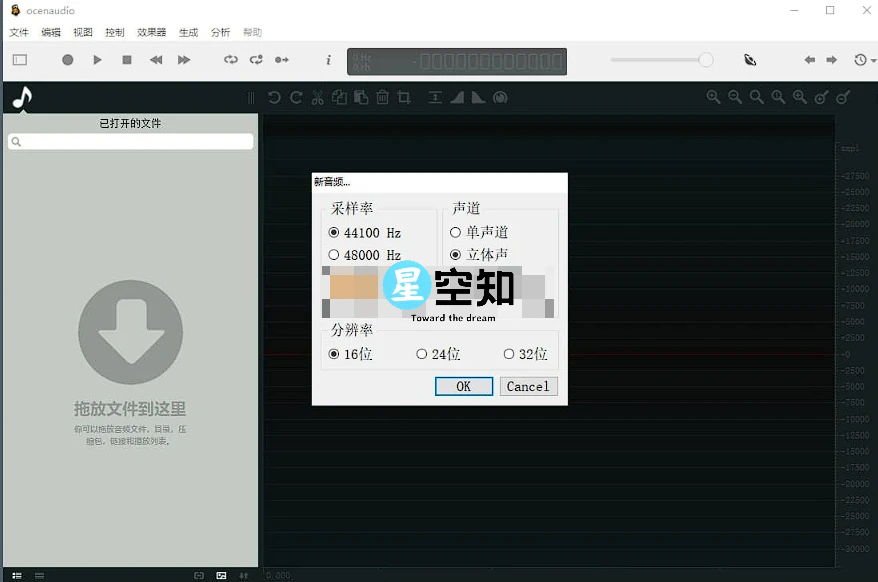Select 单声道 (mono) channel option

pos(455,232)
